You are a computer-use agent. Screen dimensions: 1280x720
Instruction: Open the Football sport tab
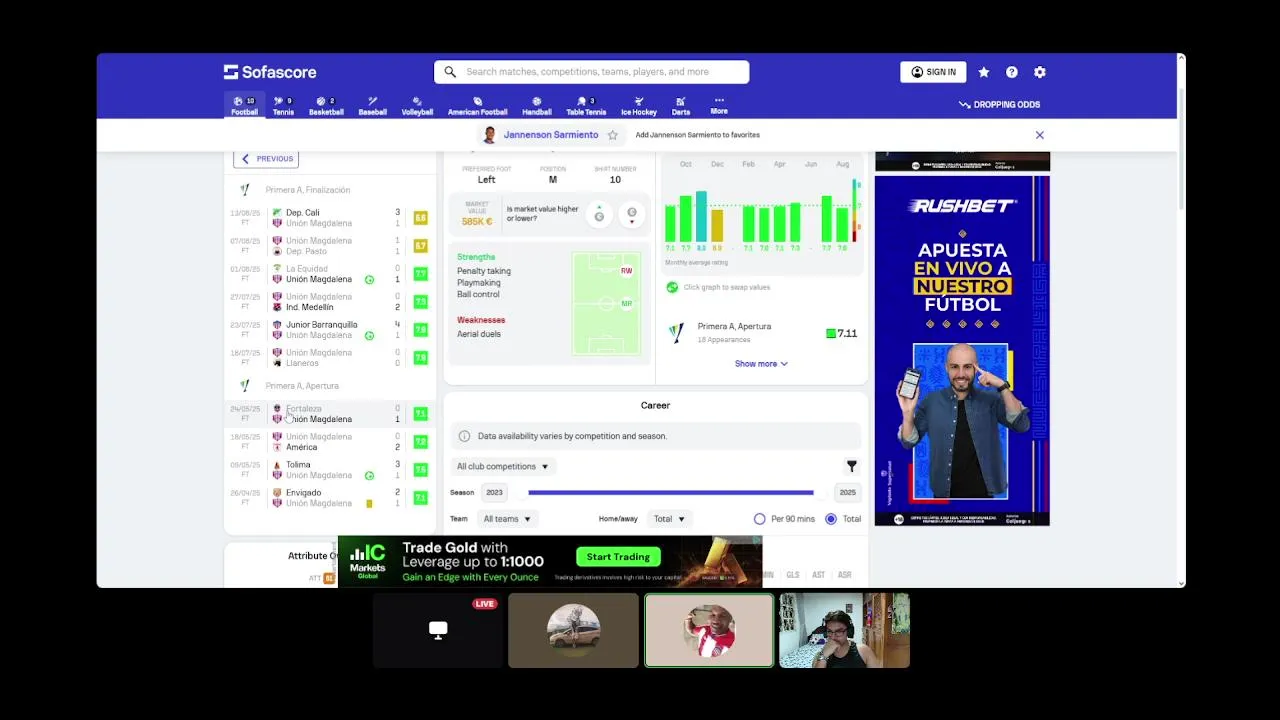(x=244, y=106)
